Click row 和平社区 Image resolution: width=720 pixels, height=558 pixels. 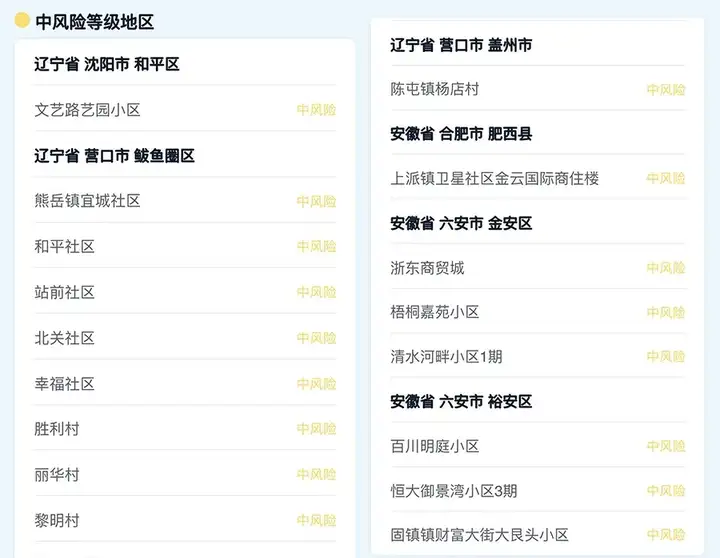[185, 246]
